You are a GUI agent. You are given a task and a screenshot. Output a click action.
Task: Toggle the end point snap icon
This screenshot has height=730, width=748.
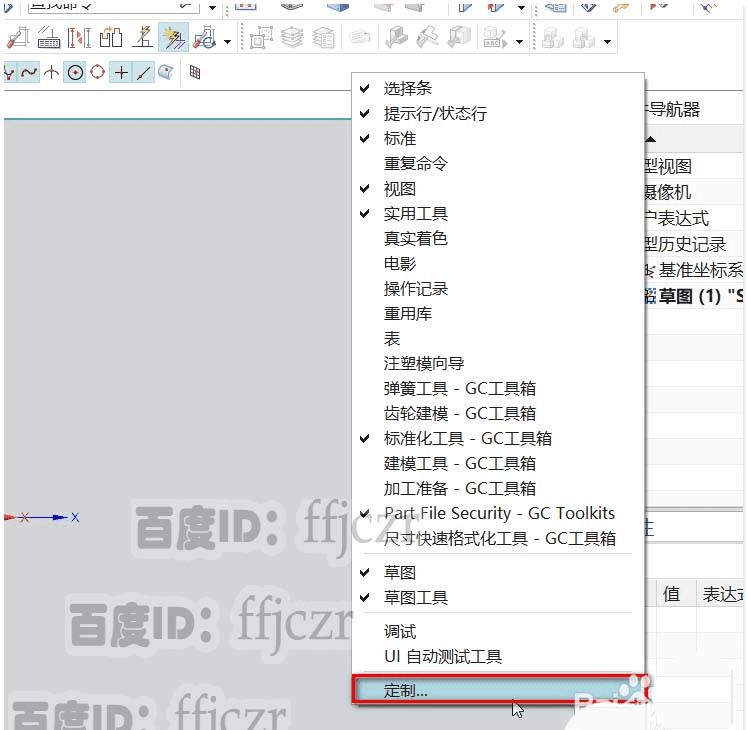(x=10, y=73)
